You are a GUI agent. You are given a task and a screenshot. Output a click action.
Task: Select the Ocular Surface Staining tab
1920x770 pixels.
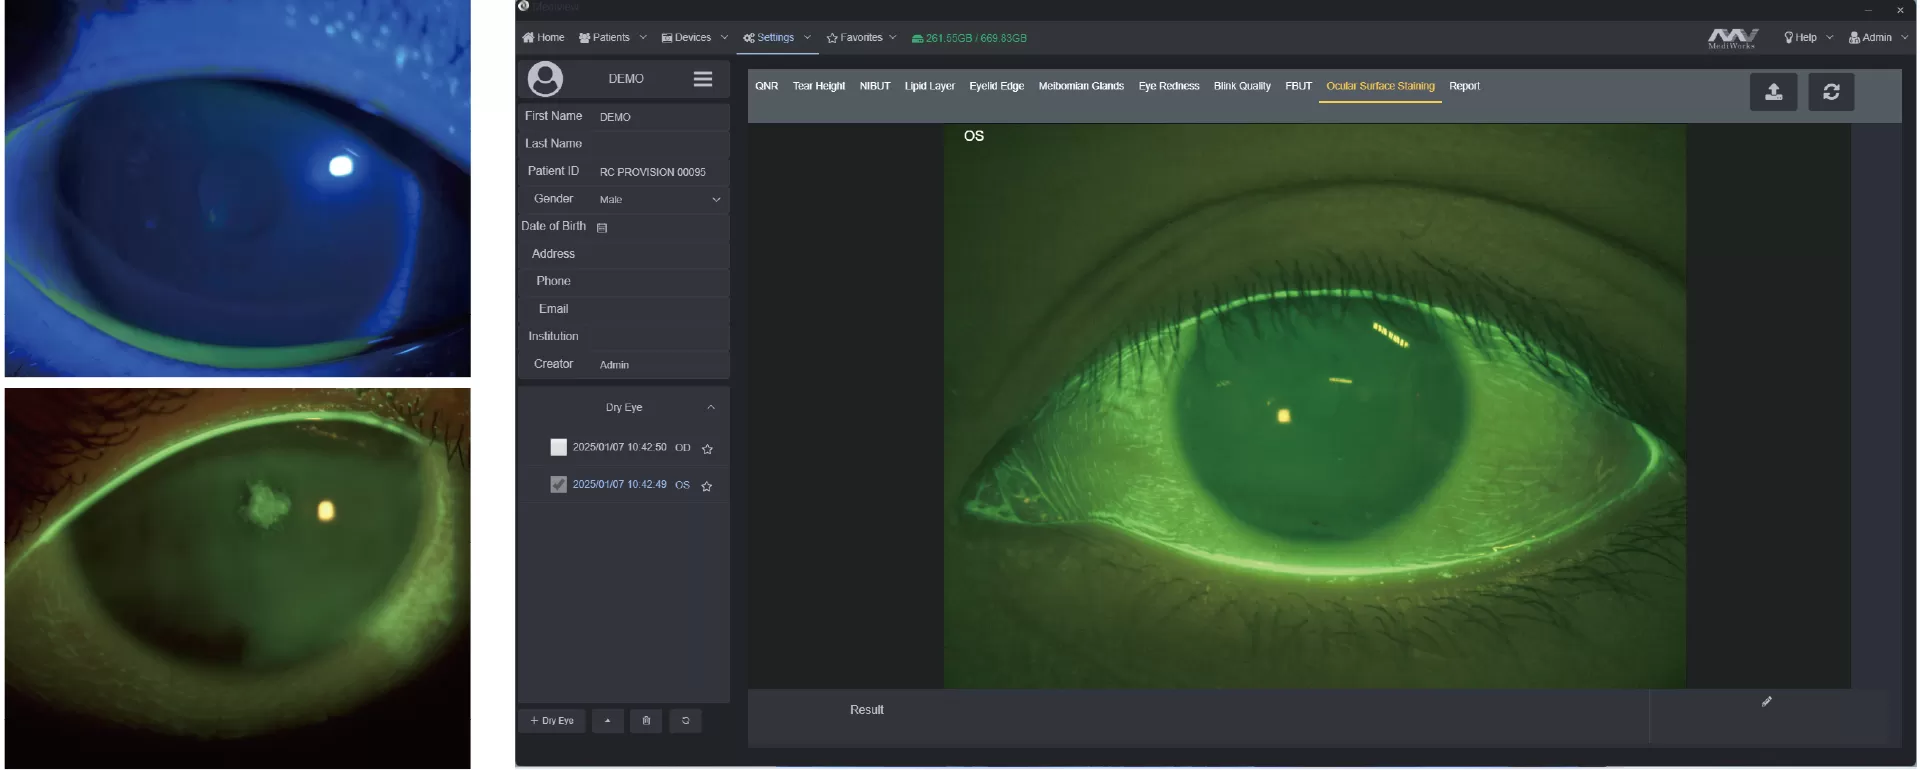pos(1380,86)
